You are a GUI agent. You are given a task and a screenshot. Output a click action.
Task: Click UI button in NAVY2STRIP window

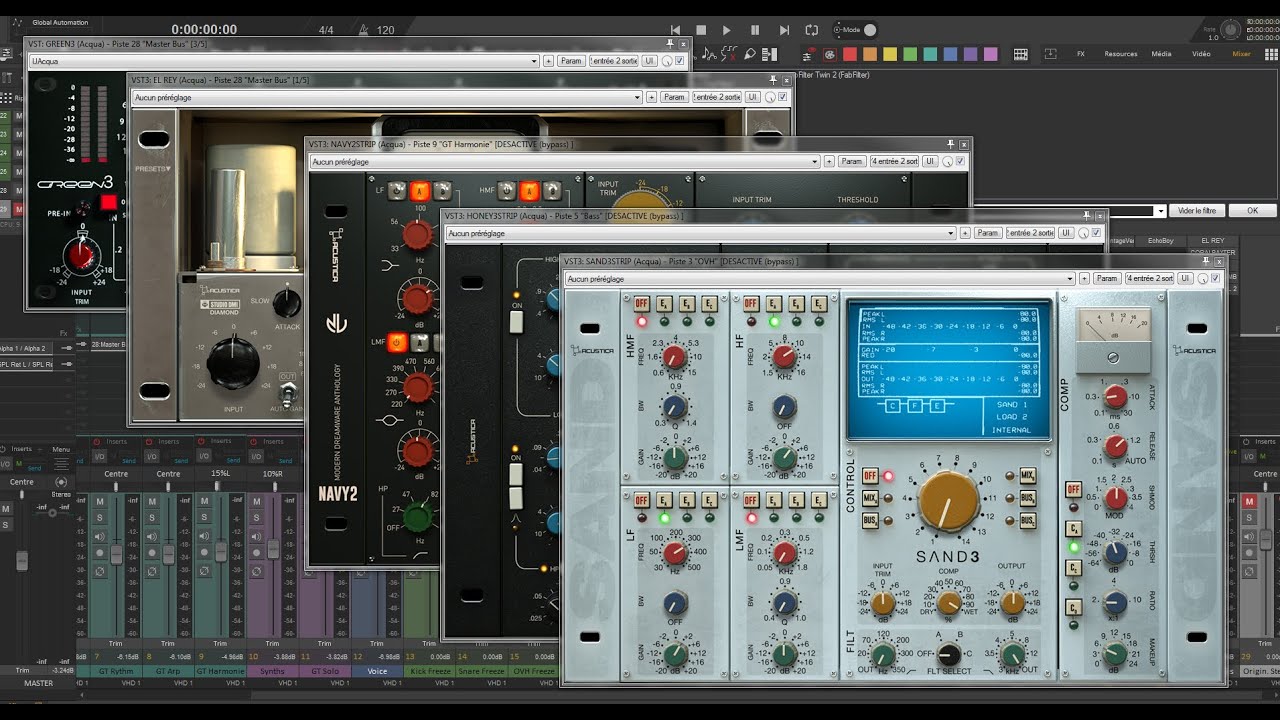pos(930,161)
